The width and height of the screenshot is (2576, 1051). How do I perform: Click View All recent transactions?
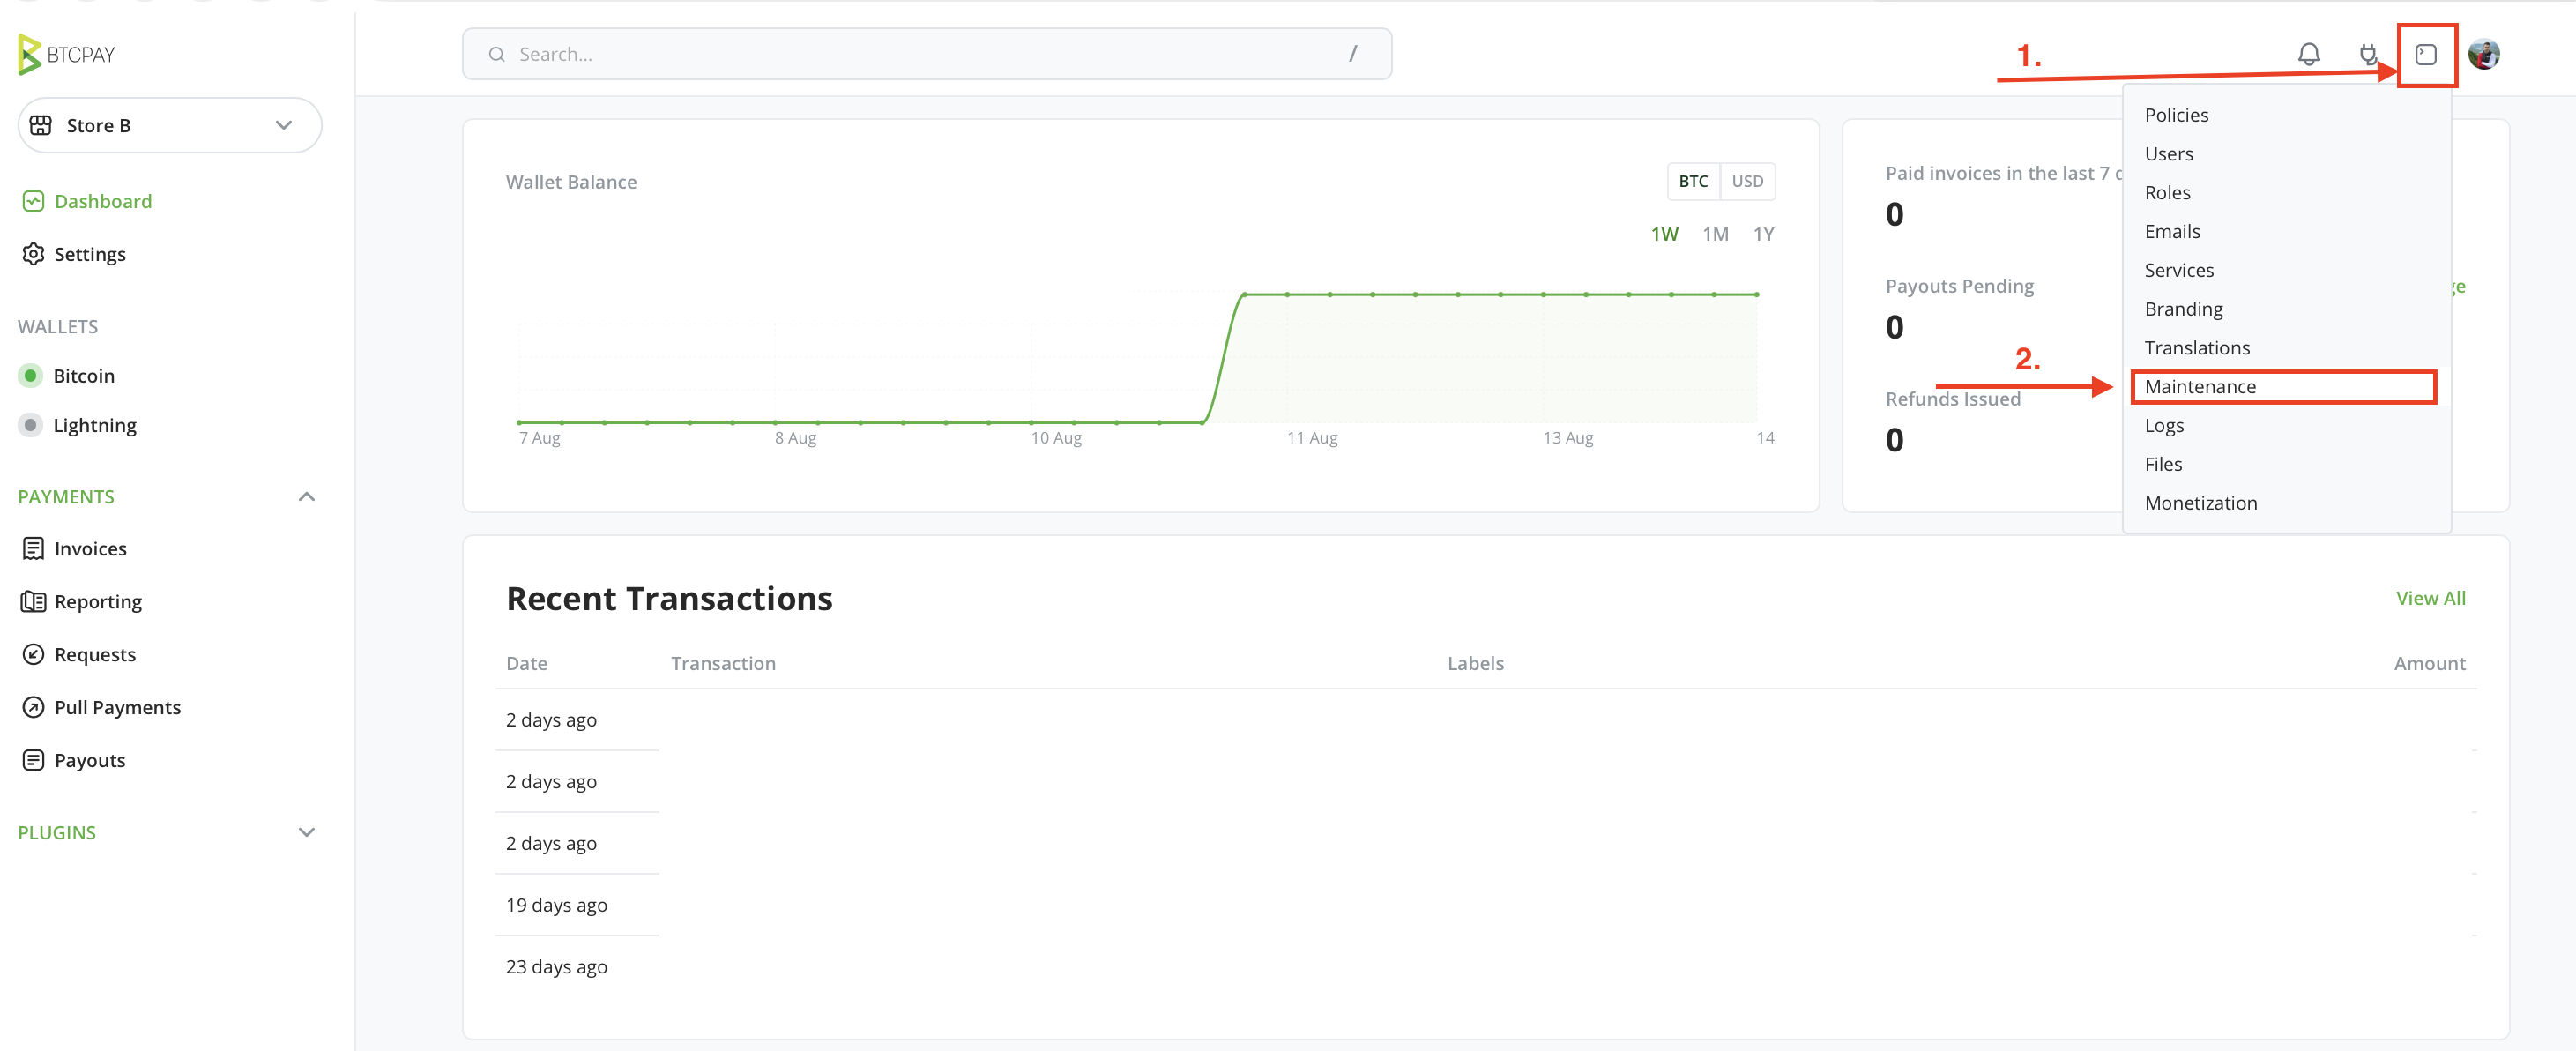click(x=2430, y=598)
